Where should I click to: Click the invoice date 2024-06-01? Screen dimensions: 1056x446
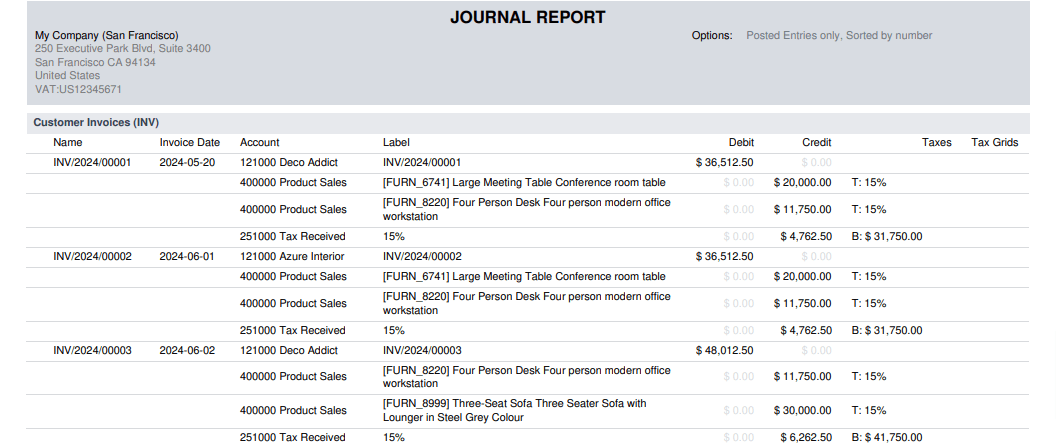click(x=187, y=256)
